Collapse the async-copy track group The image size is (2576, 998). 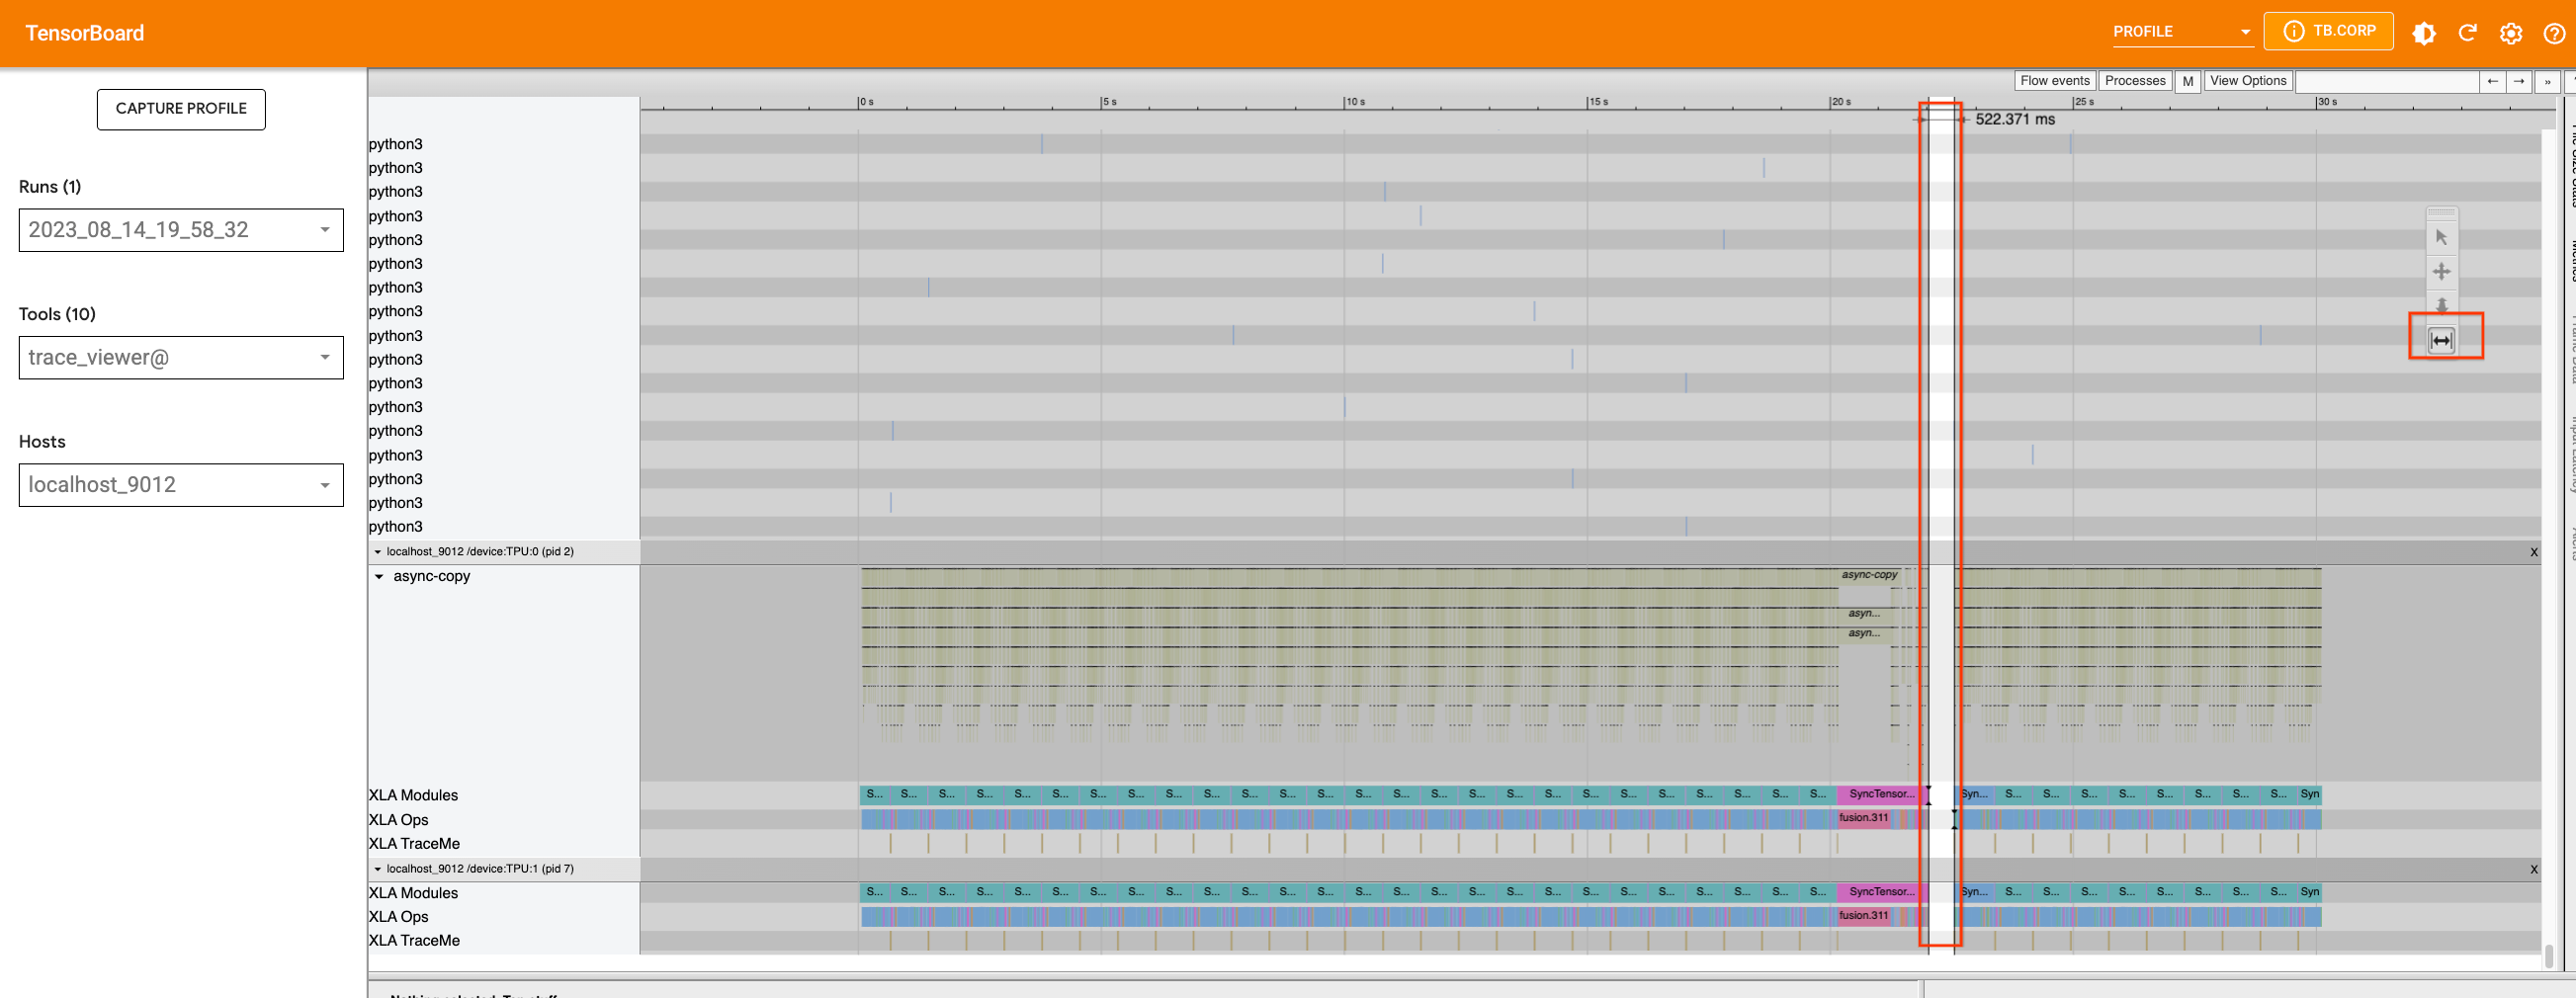pos(379,576)
